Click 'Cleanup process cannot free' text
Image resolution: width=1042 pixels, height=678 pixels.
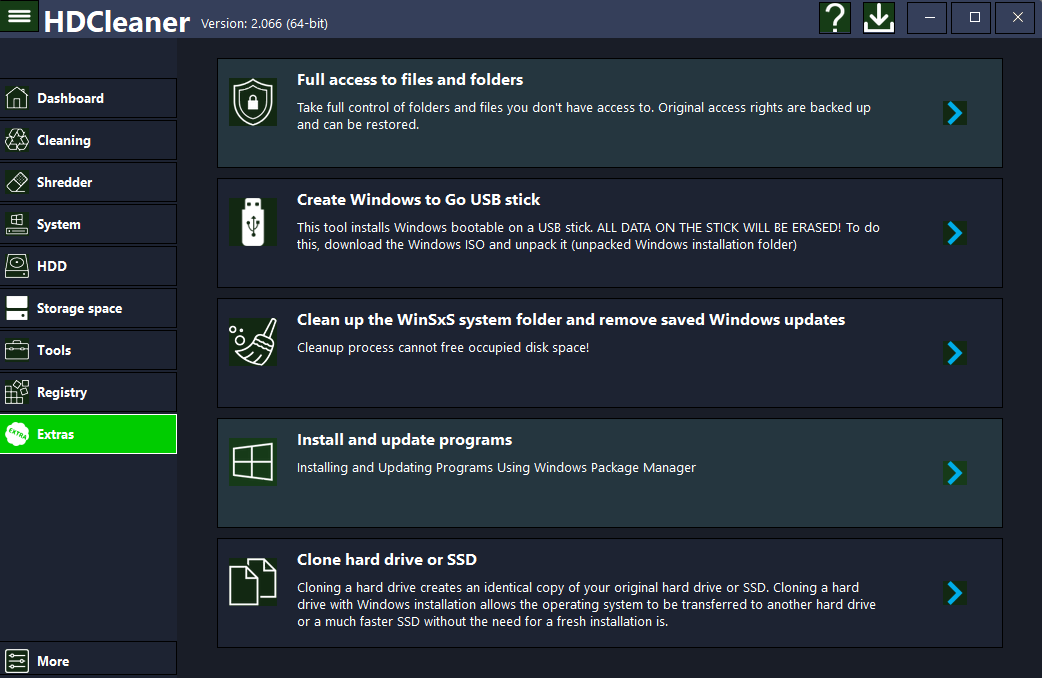click(443, 348)
